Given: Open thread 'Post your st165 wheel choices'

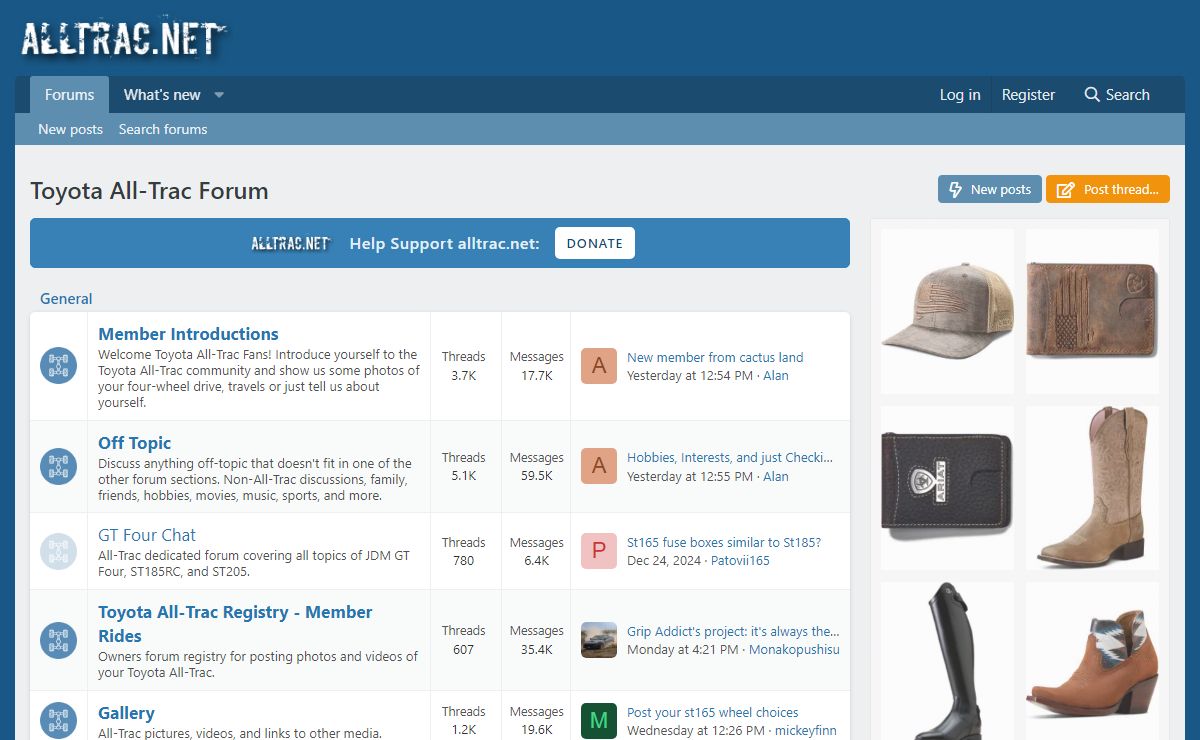Looking at the screenshot, I should 713,712.
